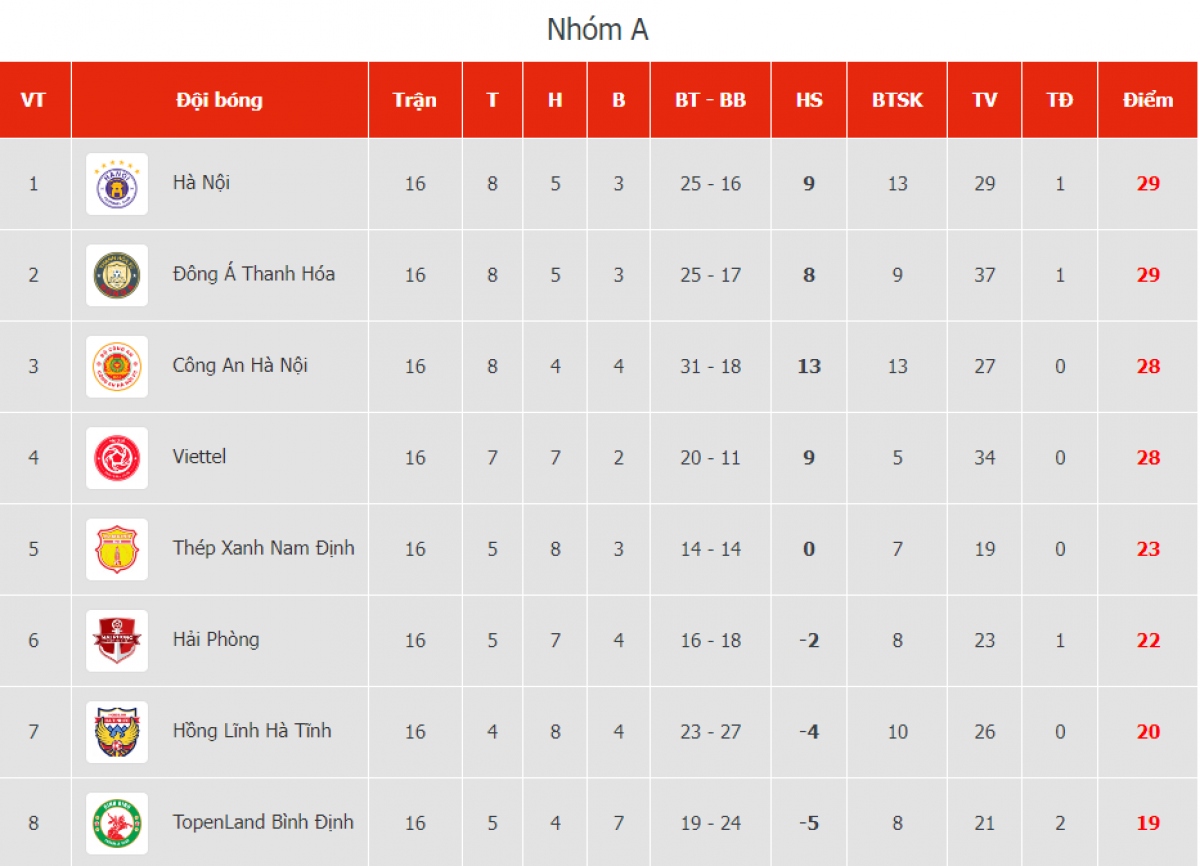1200x866 pixels.
Task: Click the BT - BB column header
Action: [711, 100]
